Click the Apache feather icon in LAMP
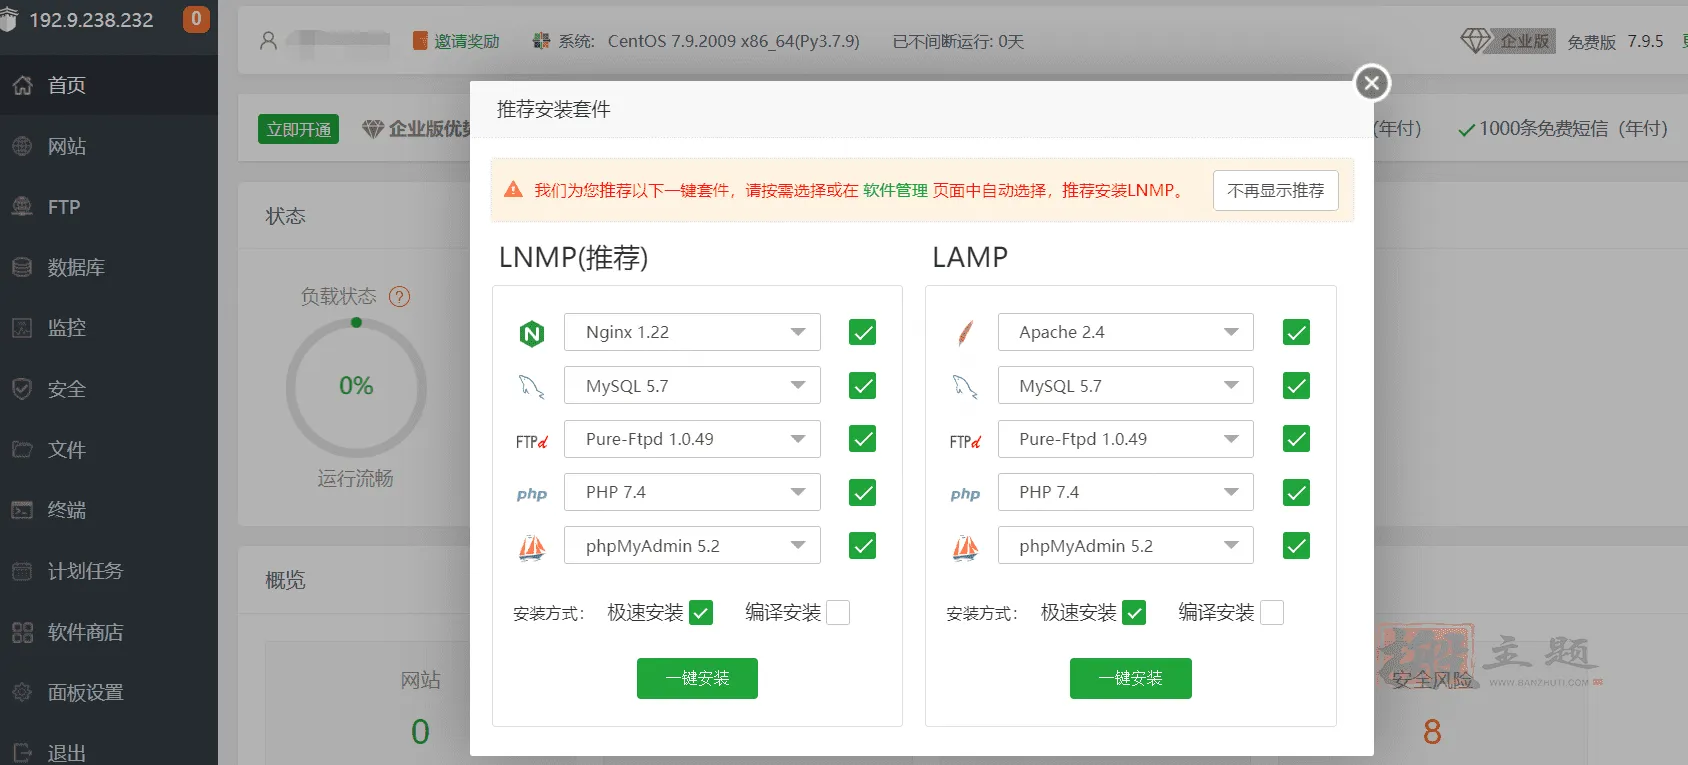Image resolution: width=1688 pixels, height=765 pixels. click(x=965, y=333)
